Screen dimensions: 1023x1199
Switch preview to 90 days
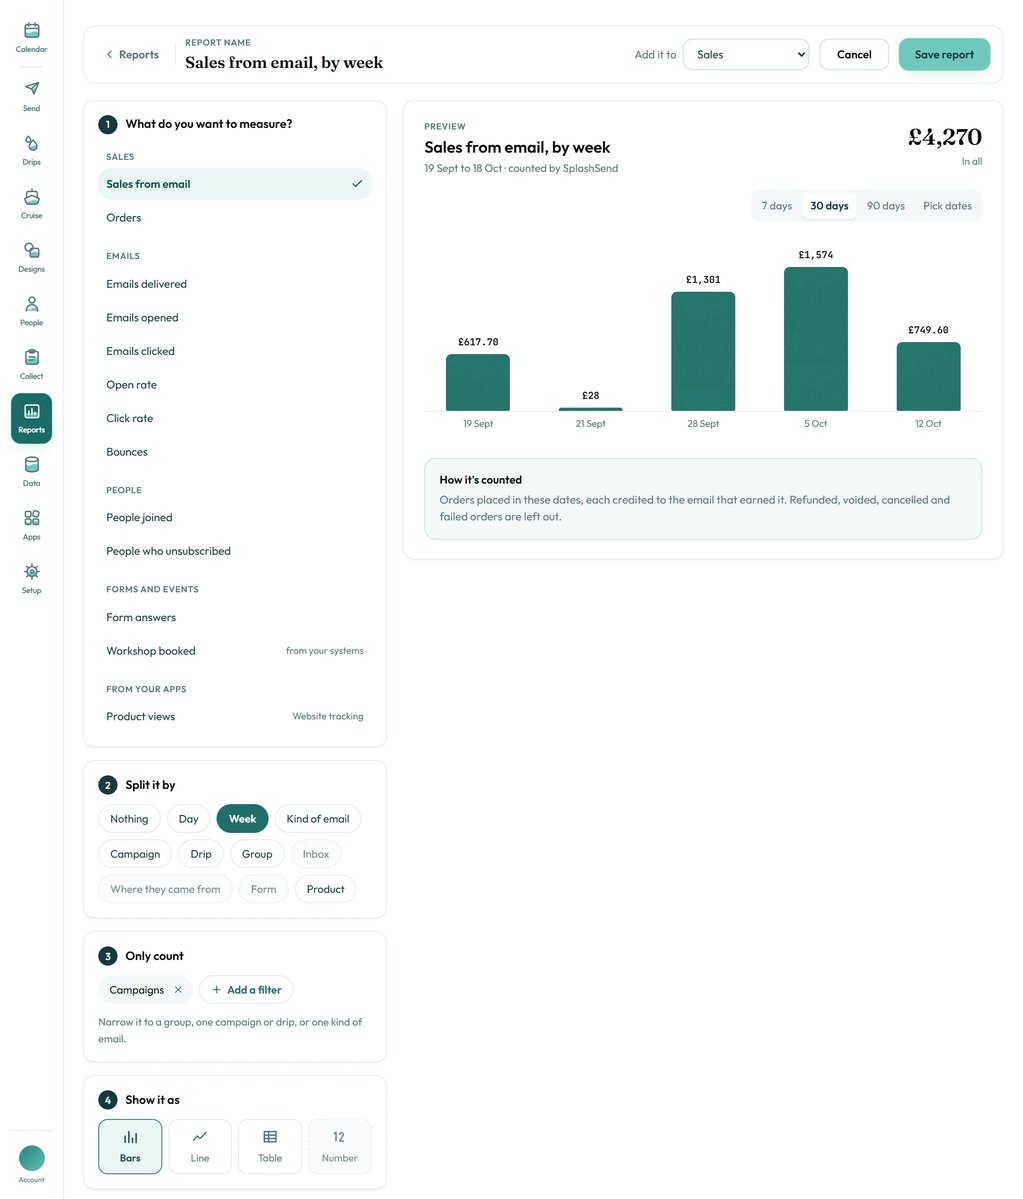[885, 206]
